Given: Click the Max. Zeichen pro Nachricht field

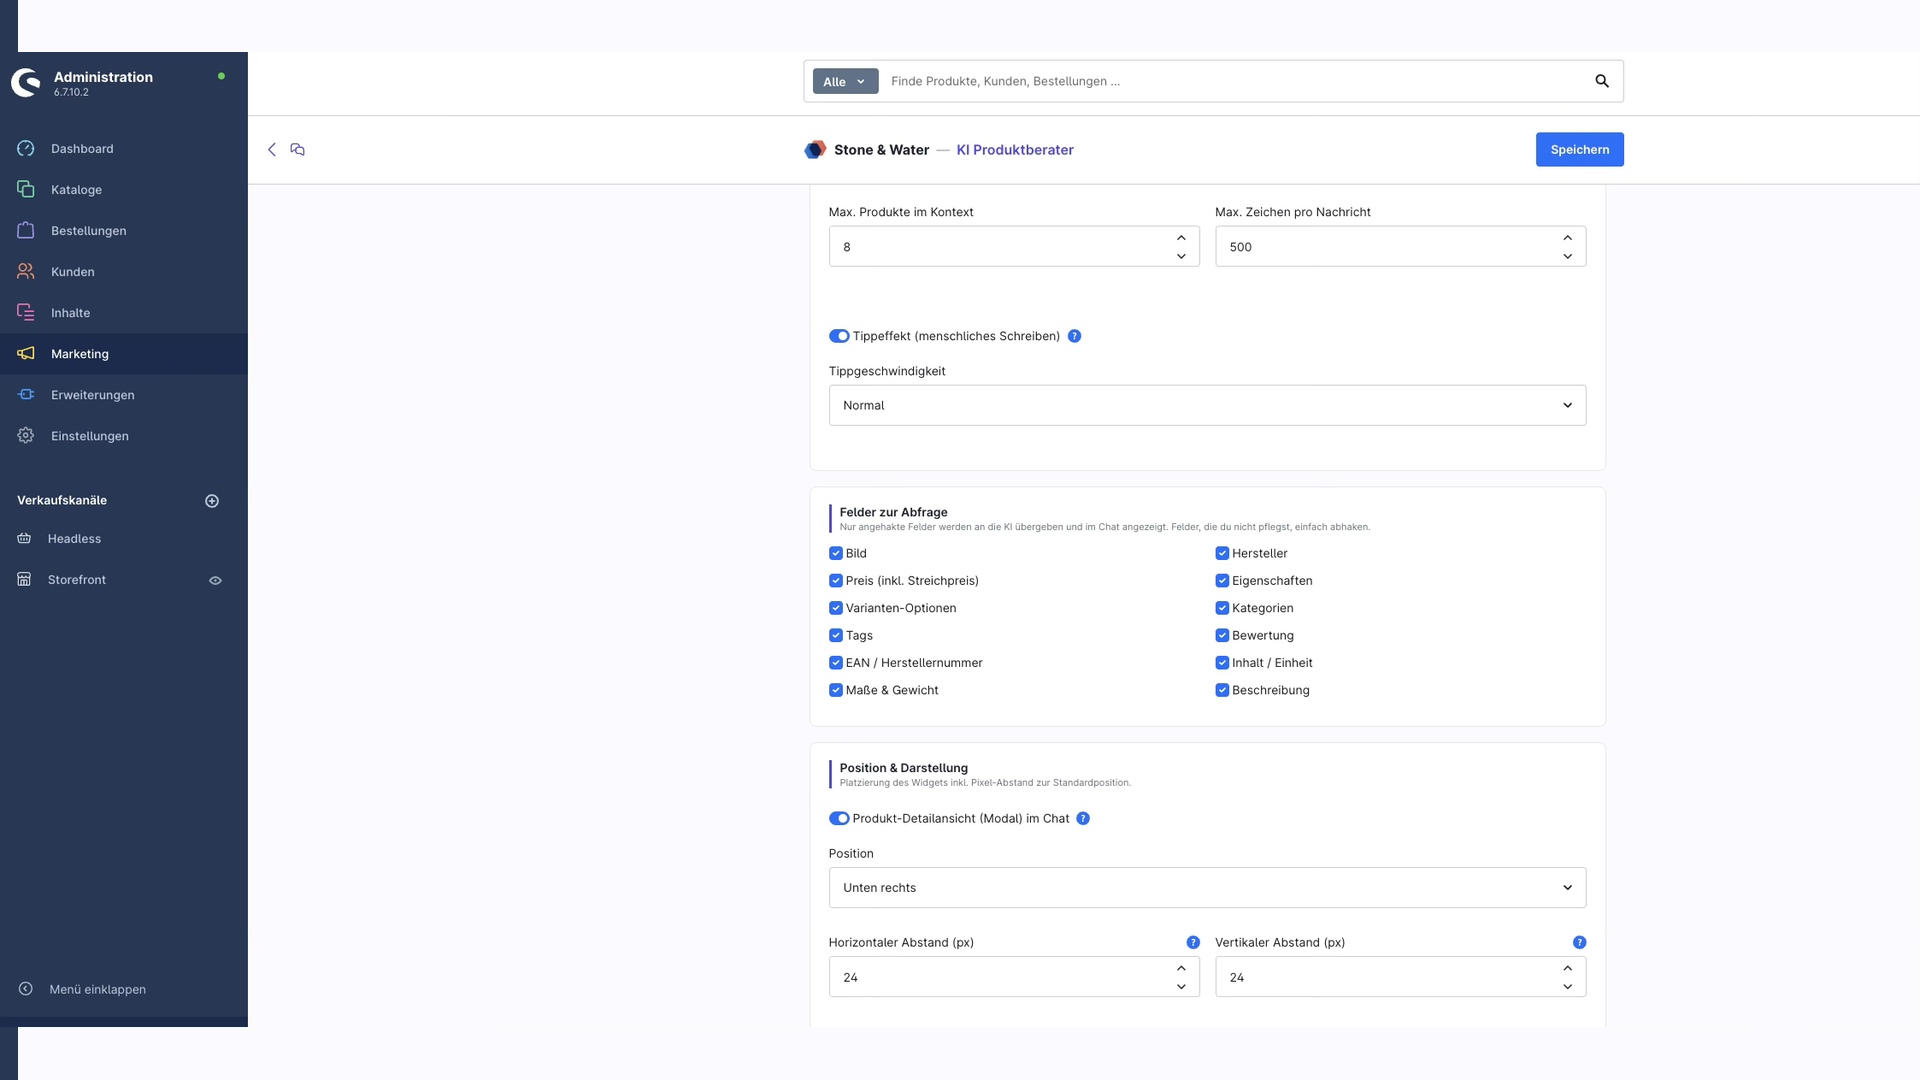Looking at the screenshot, I should (x=1400, y=247).
